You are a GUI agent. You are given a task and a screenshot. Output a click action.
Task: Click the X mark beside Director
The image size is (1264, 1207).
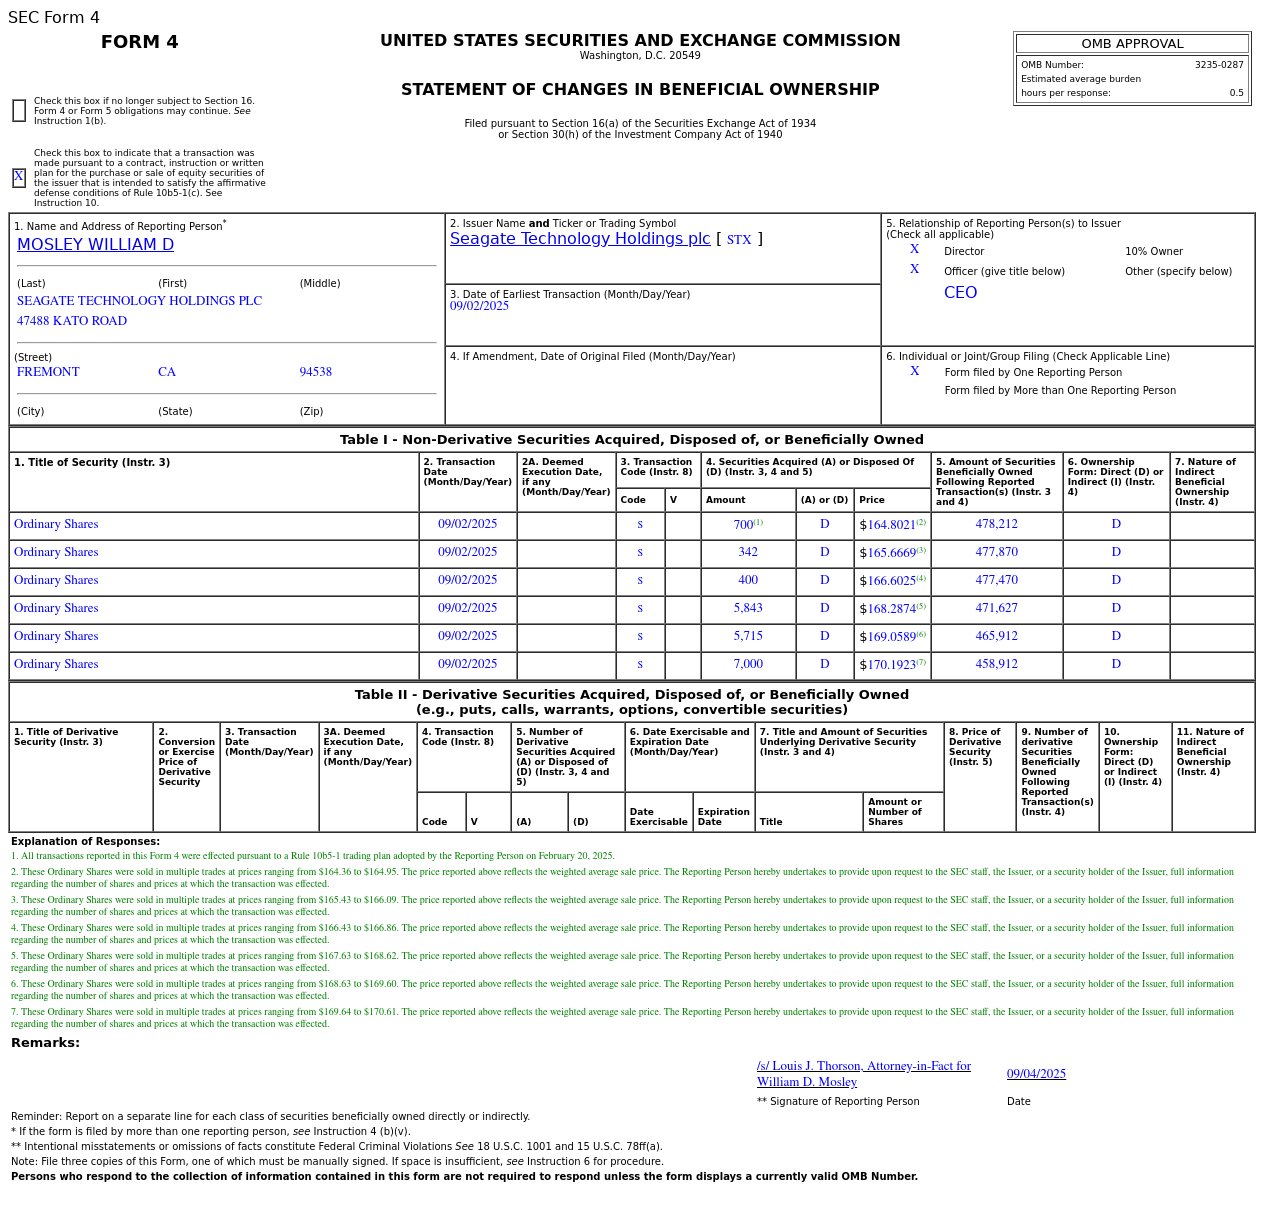point(914,250)
